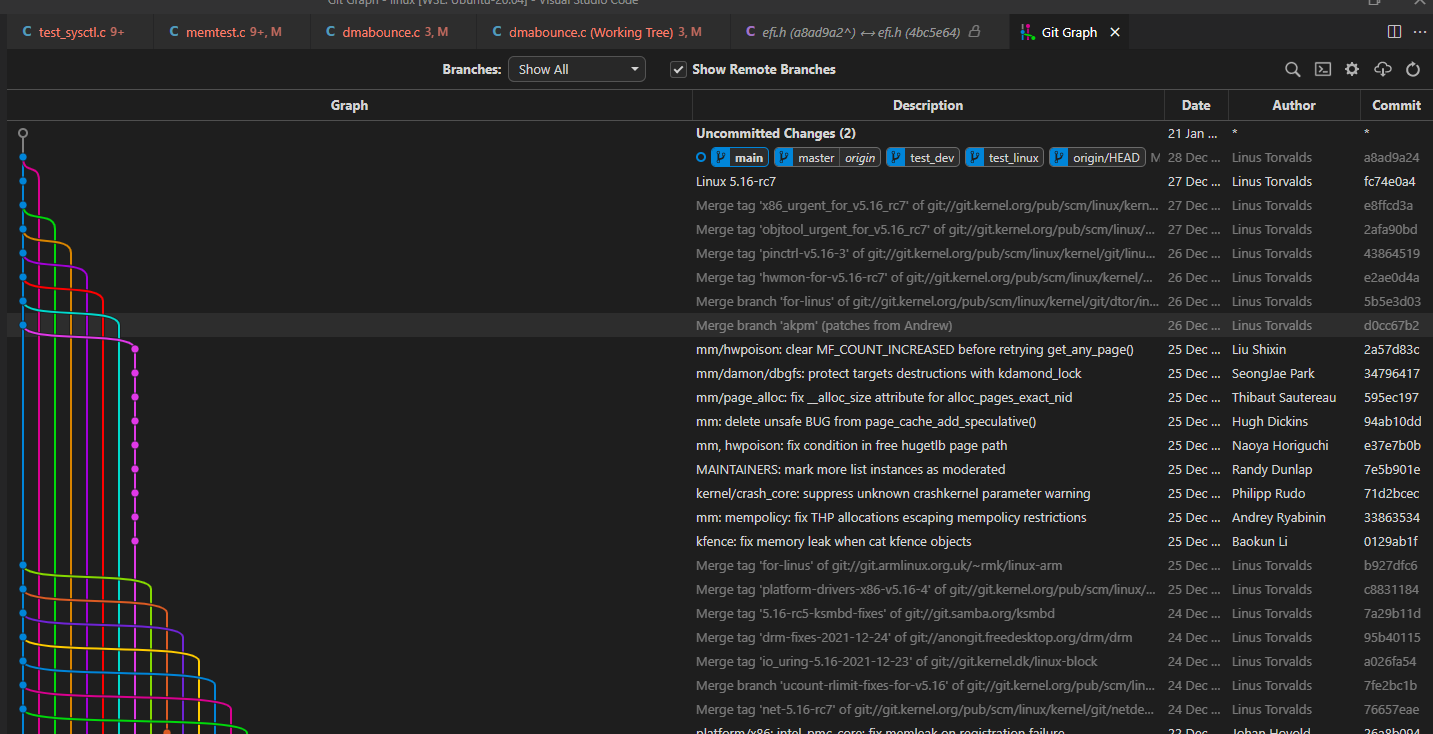Split the editor to the right

pos(1394,32)
